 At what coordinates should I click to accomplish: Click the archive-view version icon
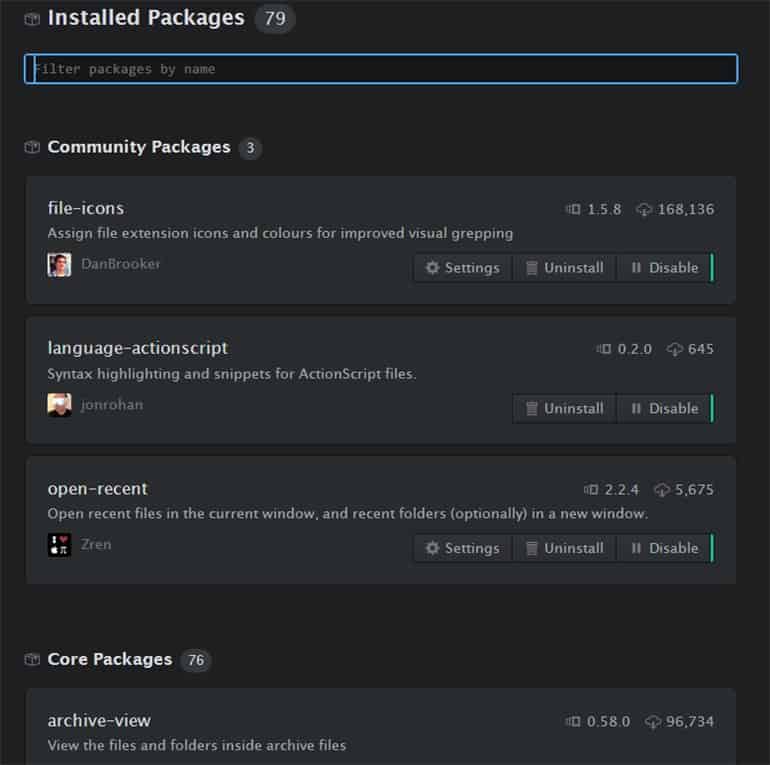(573, 721)
